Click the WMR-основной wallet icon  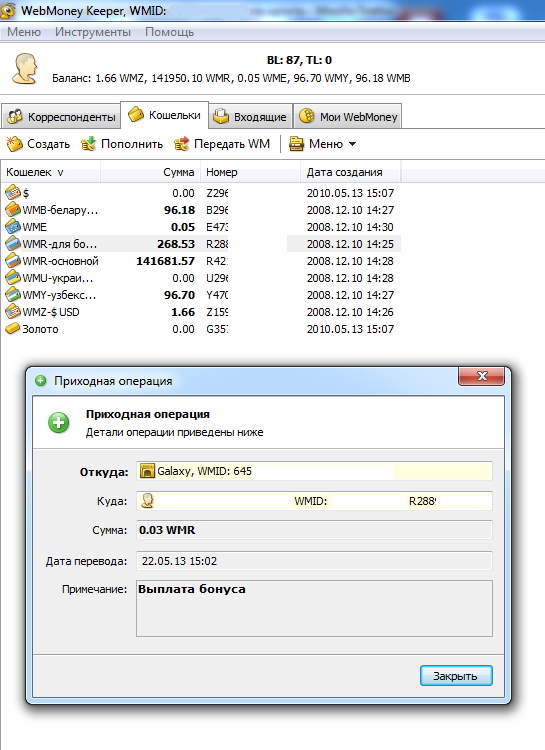click(x=13, y=261)
